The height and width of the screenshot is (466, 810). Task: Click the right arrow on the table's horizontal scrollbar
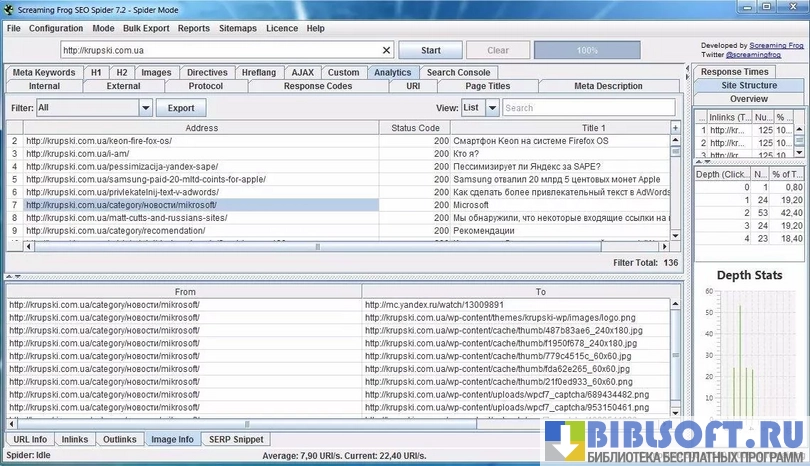point(662,246)
